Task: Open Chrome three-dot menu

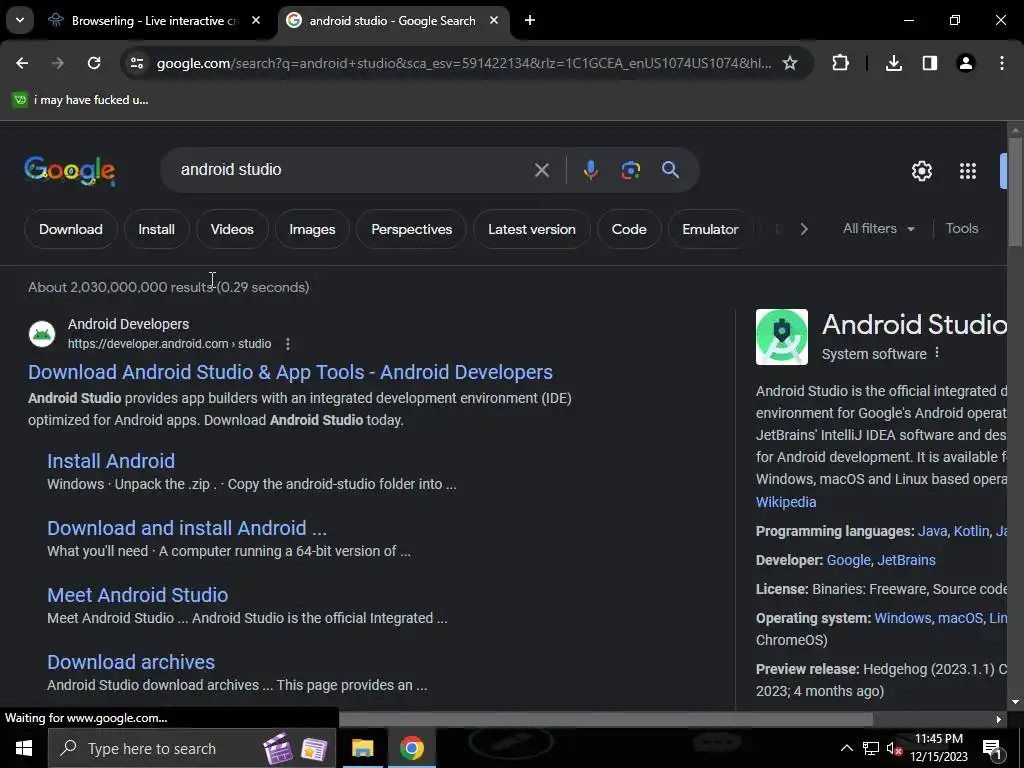Action: pos(1002,63)
